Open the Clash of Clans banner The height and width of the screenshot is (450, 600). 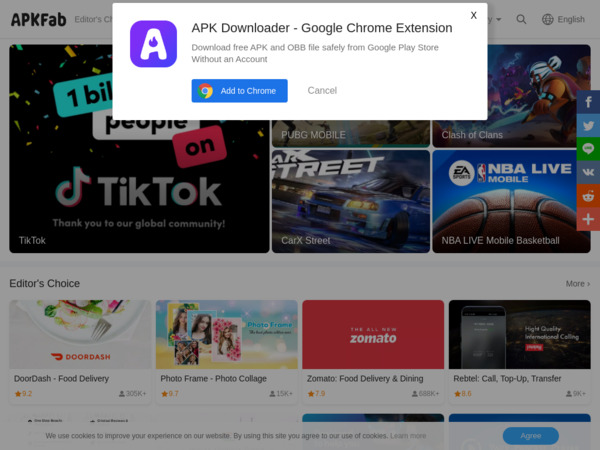click(512, 96)
